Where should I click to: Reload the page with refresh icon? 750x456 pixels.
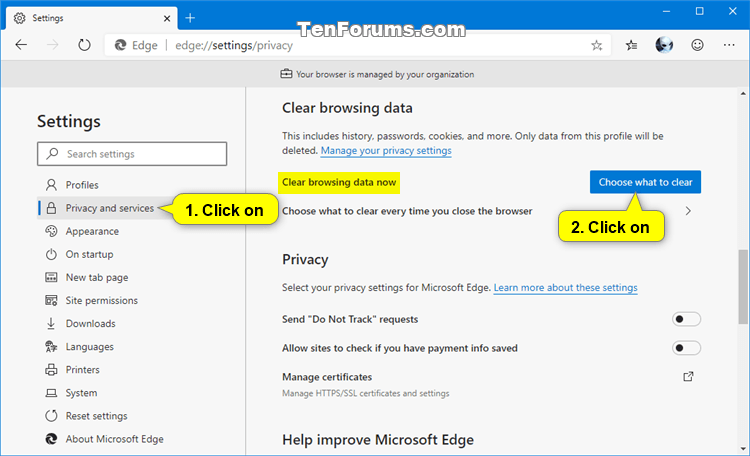pos(84,45)
